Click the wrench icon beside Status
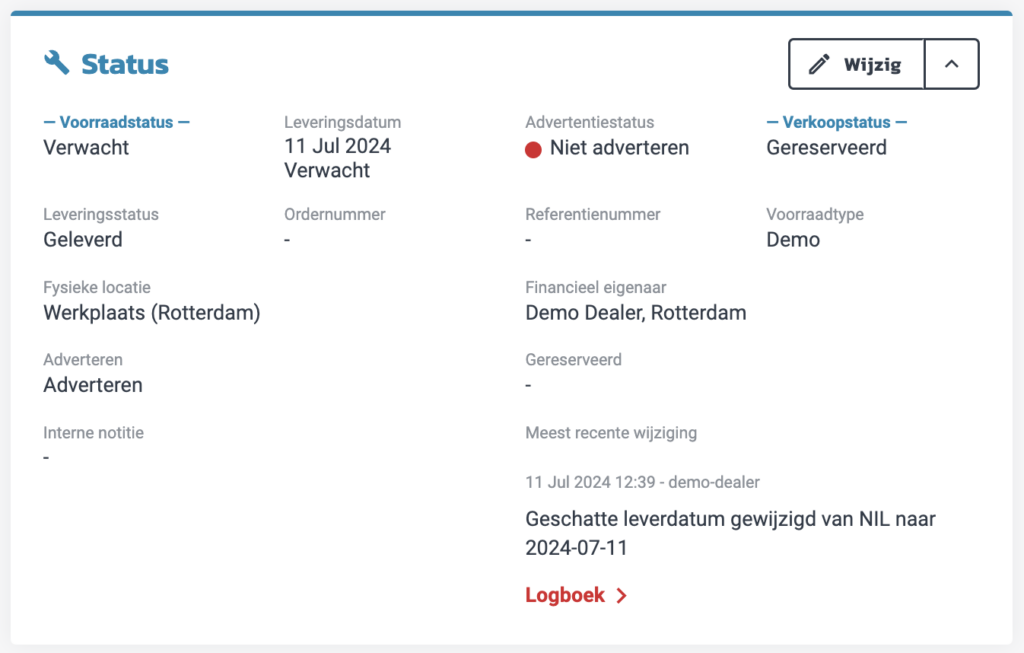The height and width of the screenshot is (653, 1024). (x=57, y=63)
